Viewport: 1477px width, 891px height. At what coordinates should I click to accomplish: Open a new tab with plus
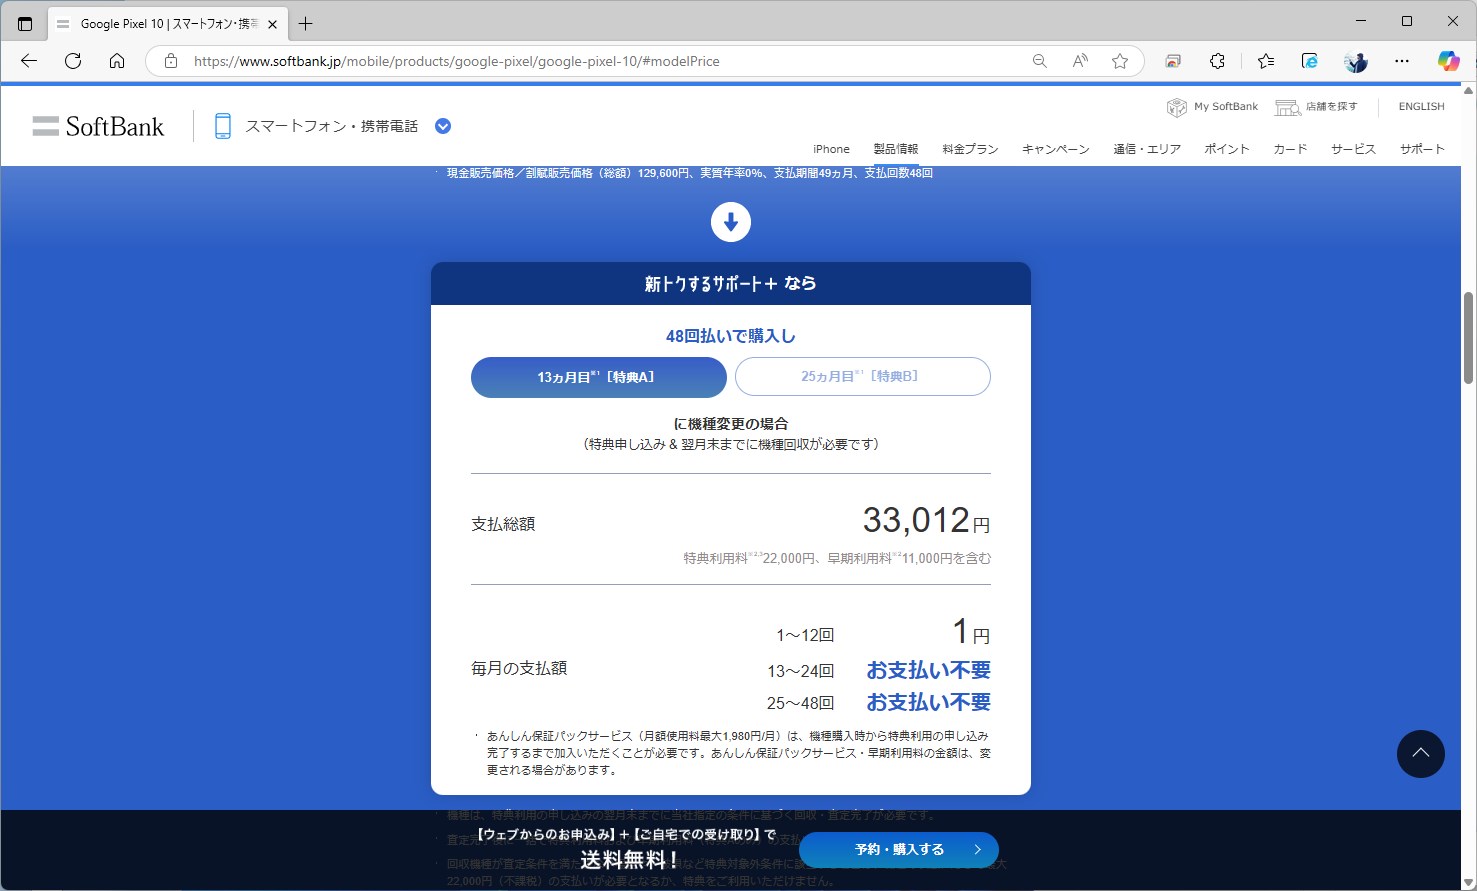coord(306,23)
